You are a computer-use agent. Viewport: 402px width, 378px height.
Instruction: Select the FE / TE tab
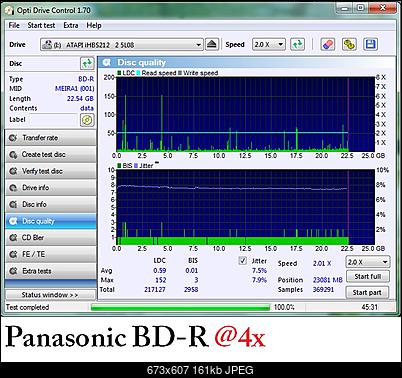point(51,254)
